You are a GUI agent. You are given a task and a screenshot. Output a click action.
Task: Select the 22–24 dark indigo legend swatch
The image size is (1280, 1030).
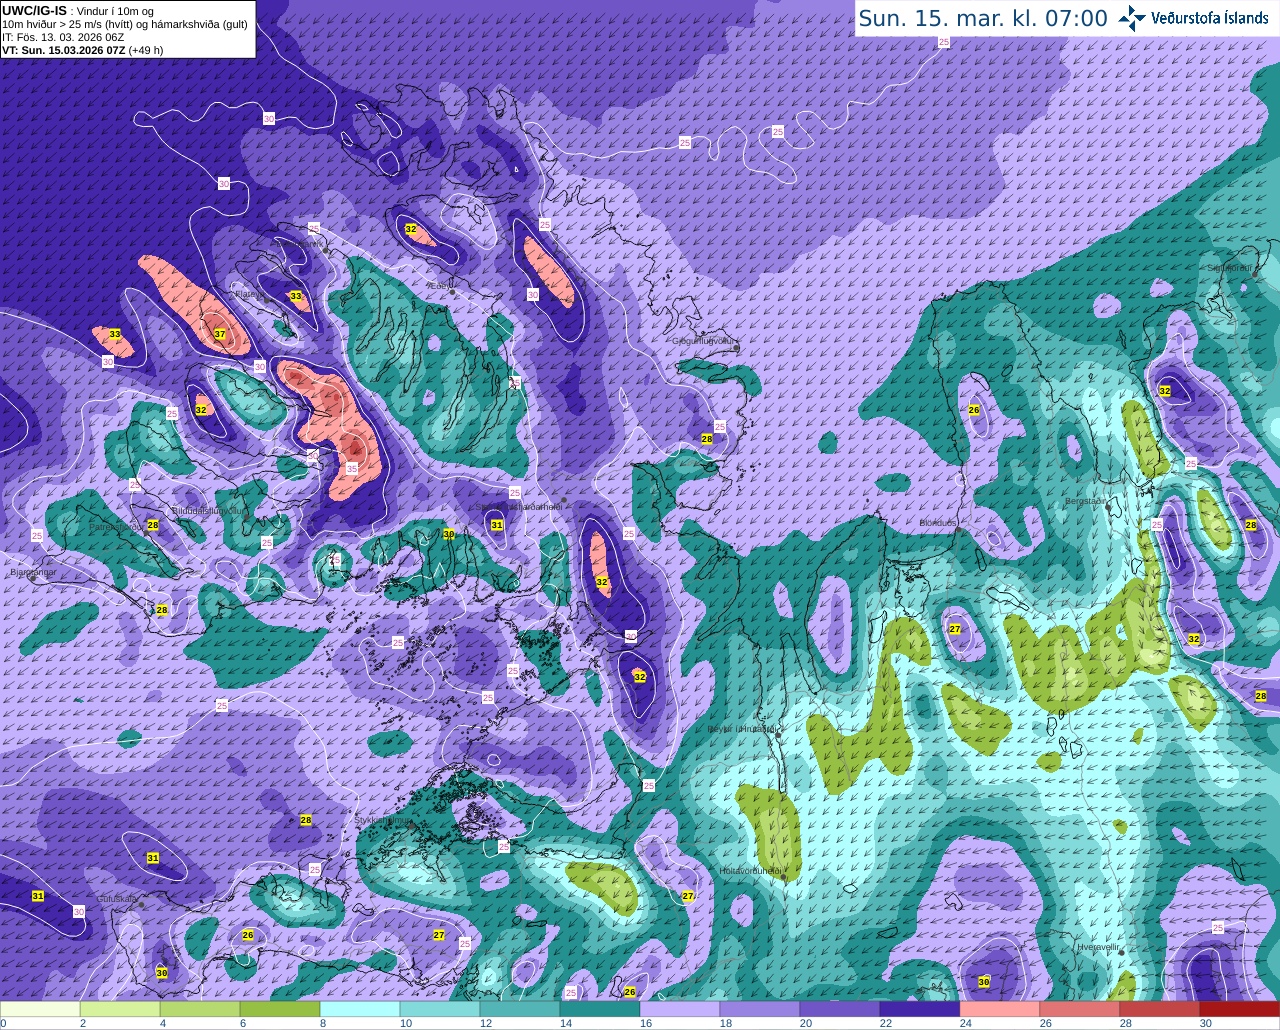pyautogui.click(x=920, y=1009)
